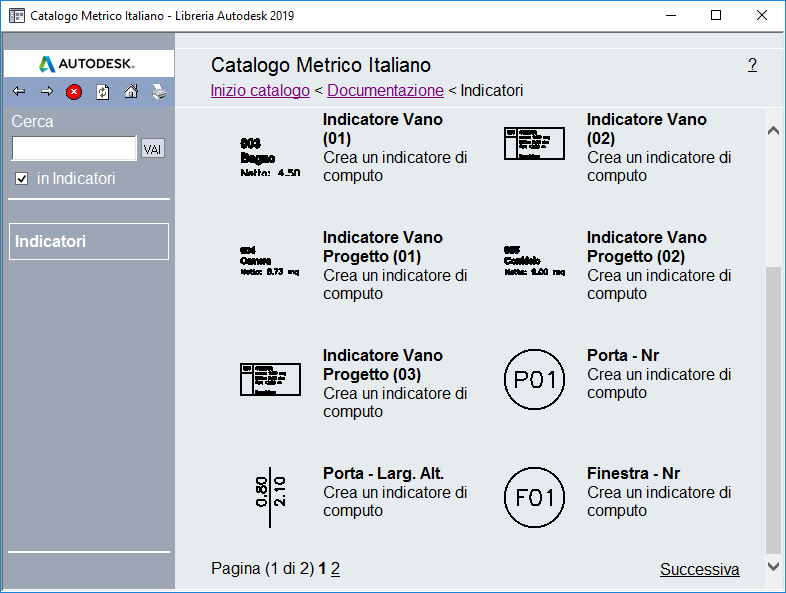This screenshot has width=786, height=593.
Task: Select the Indicatori category in the sidebar
Action: tap(88, 242)
